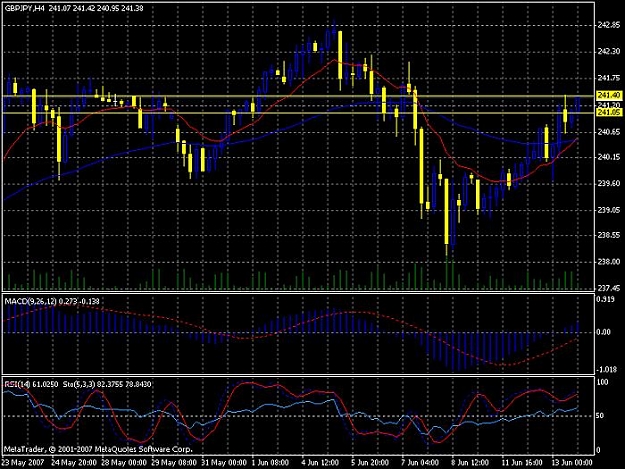The width and height of the screenshot is (625, 469).
Task: Click the 5 Jun 20:00 time label
Action: click(x=370, y=463)
